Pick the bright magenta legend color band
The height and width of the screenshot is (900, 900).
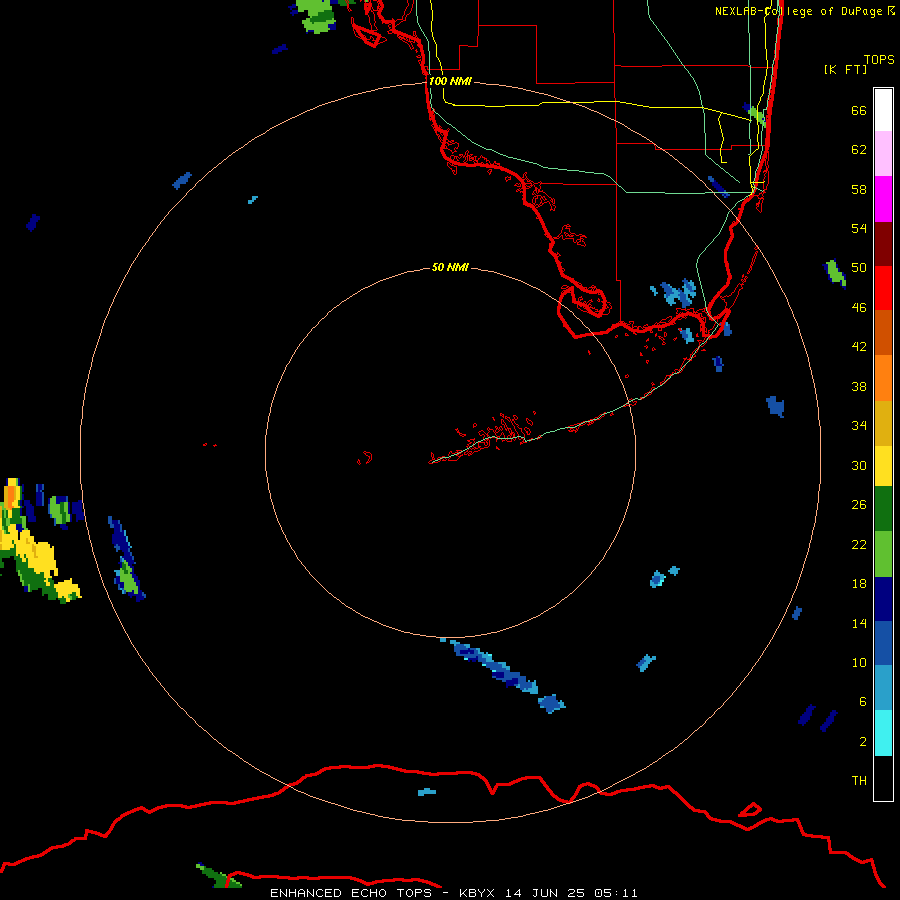(883, 199)
